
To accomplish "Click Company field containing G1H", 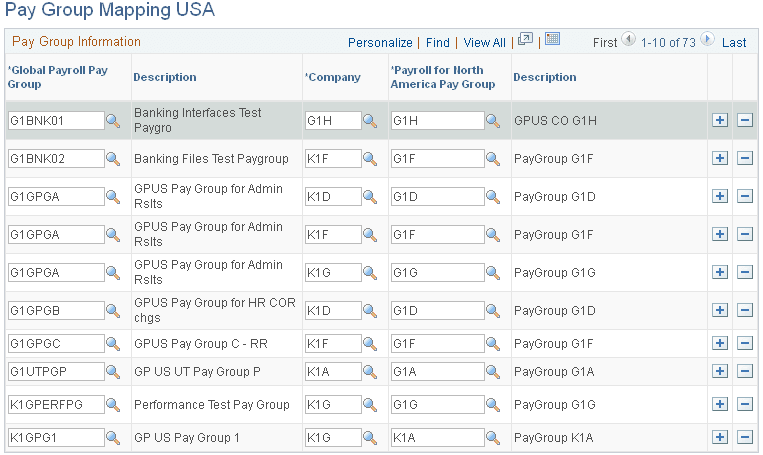I will [331, 121].
